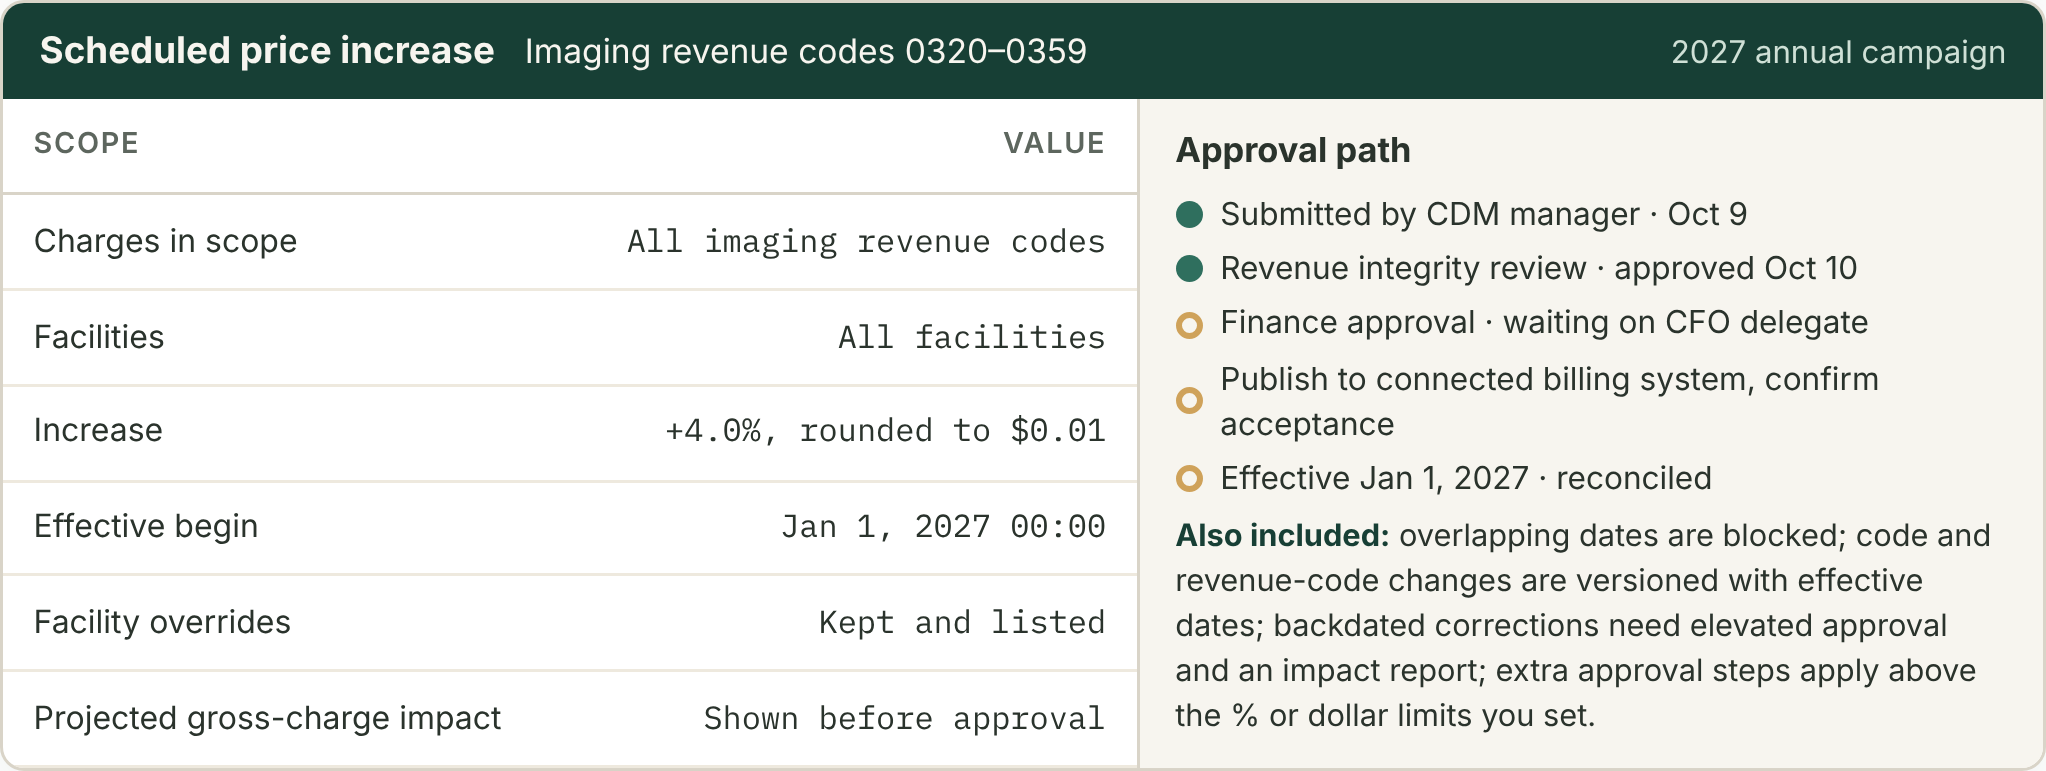Image resolution: width=2046 pixels, height=771 pixels.
Task: Select the 'Effective begin' row label
Action: pos(146,526)
